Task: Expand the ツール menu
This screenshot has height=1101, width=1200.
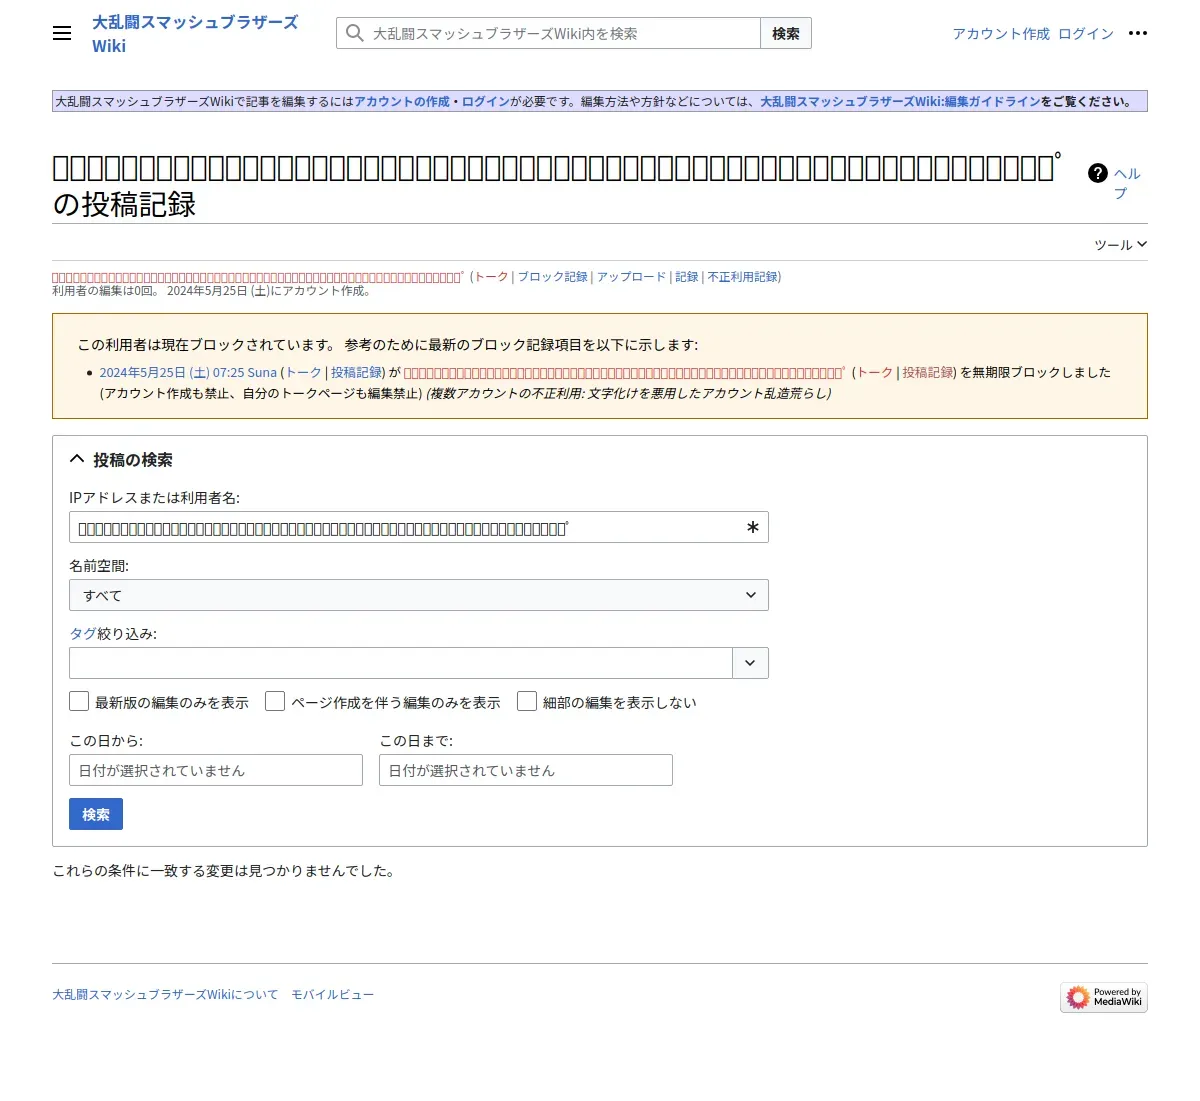Action: pyautogui.click(x=1120, y=244)
